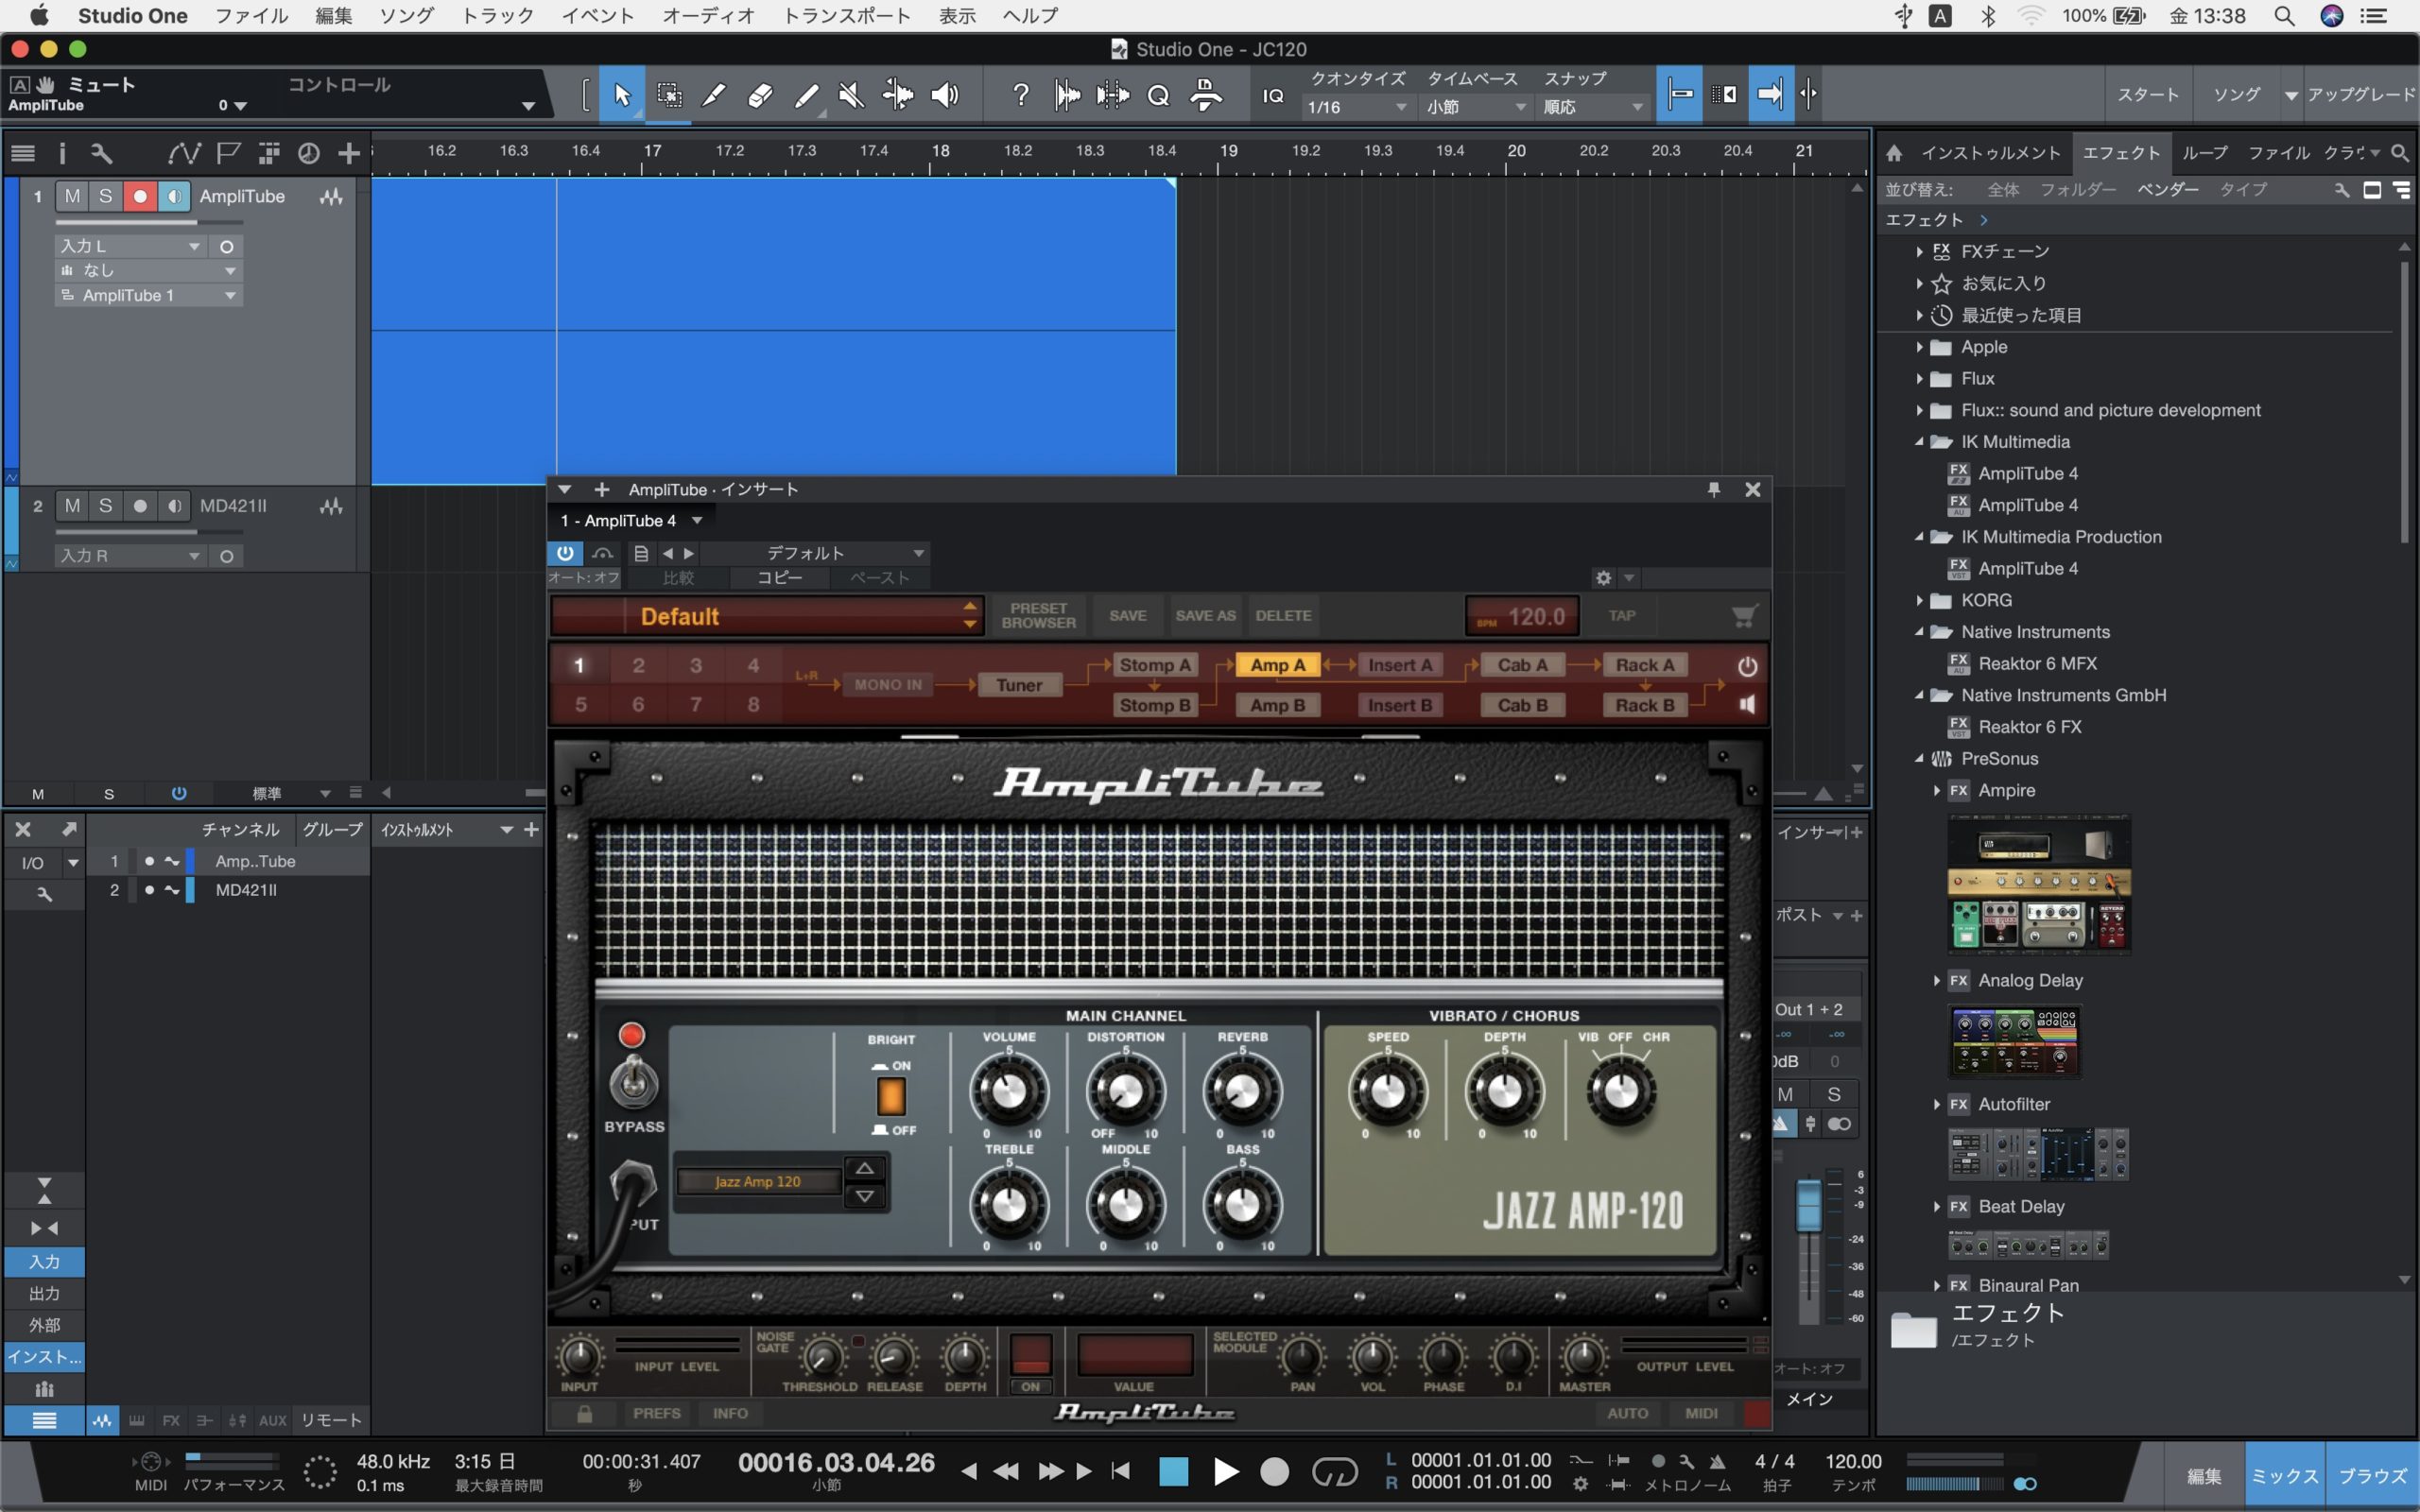Open AmpliTube PREFS
The image size is (2420, 1512).
pyautogui.click(x=656, y=1413)
